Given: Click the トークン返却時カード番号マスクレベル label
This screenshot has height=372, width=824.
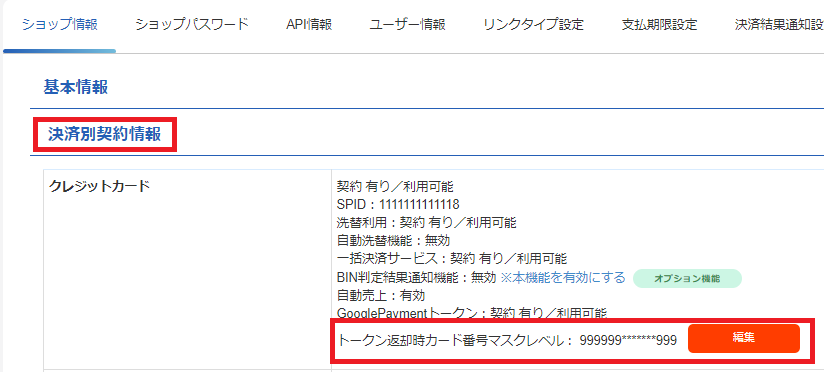Looking at the screenshot, I should click(x=455, y=340).
